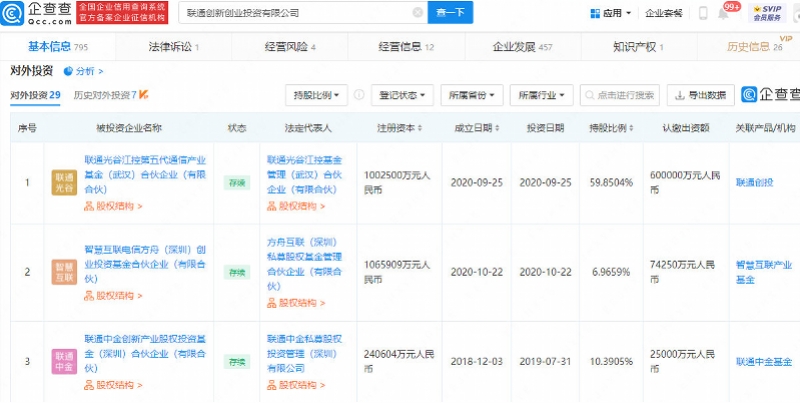800x403 pixels.
Task: Expand the 应用 dropdown menu
Action: tap(629, 13)
